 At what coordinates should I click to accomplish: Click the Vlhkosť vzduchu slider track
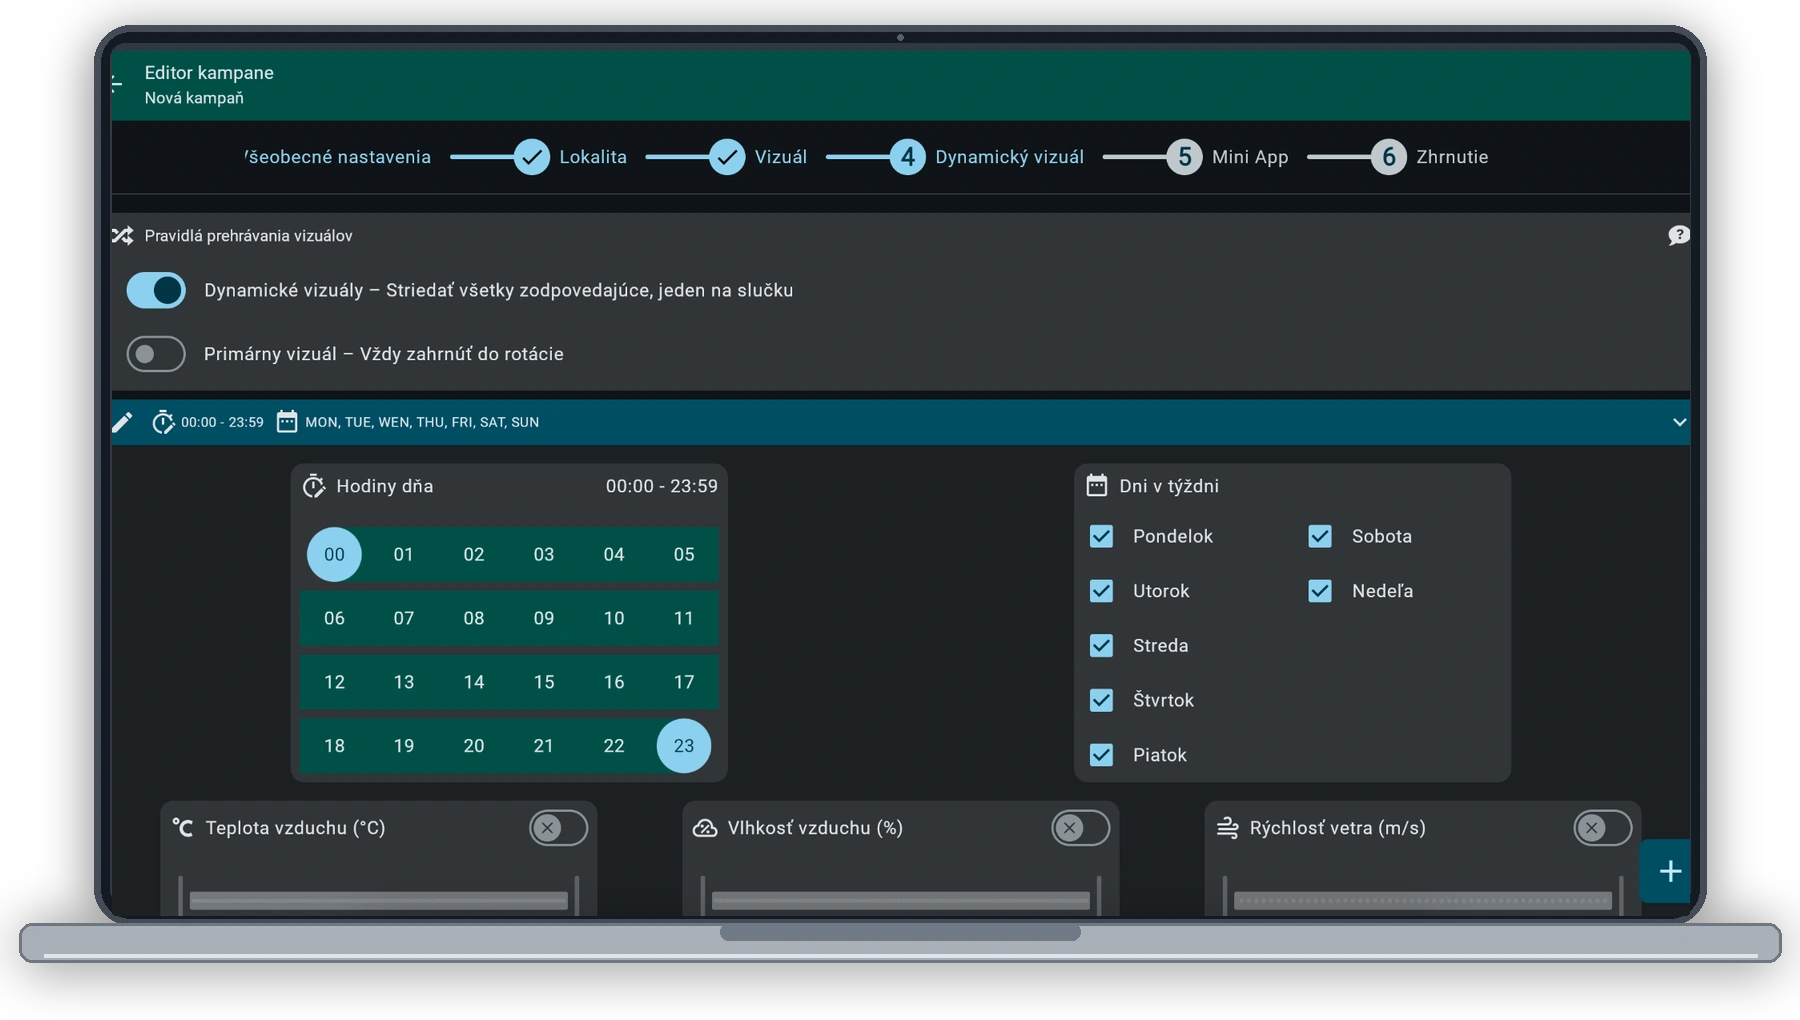tap(901, 901)
